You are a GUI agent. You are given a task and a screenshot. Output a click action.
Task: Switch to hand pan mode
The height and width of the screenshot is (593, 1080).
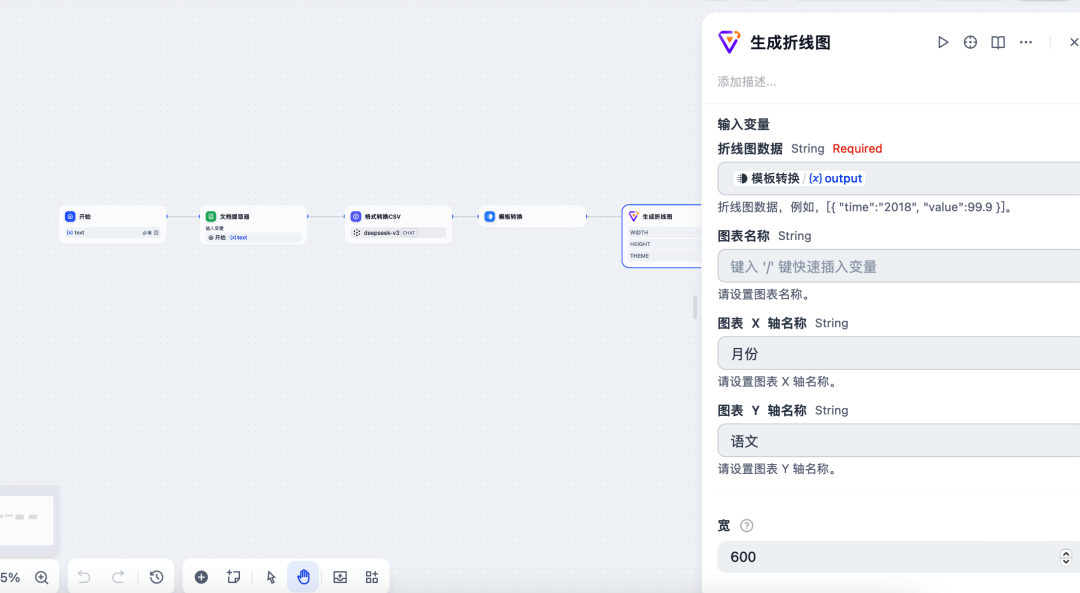point(303,576)
